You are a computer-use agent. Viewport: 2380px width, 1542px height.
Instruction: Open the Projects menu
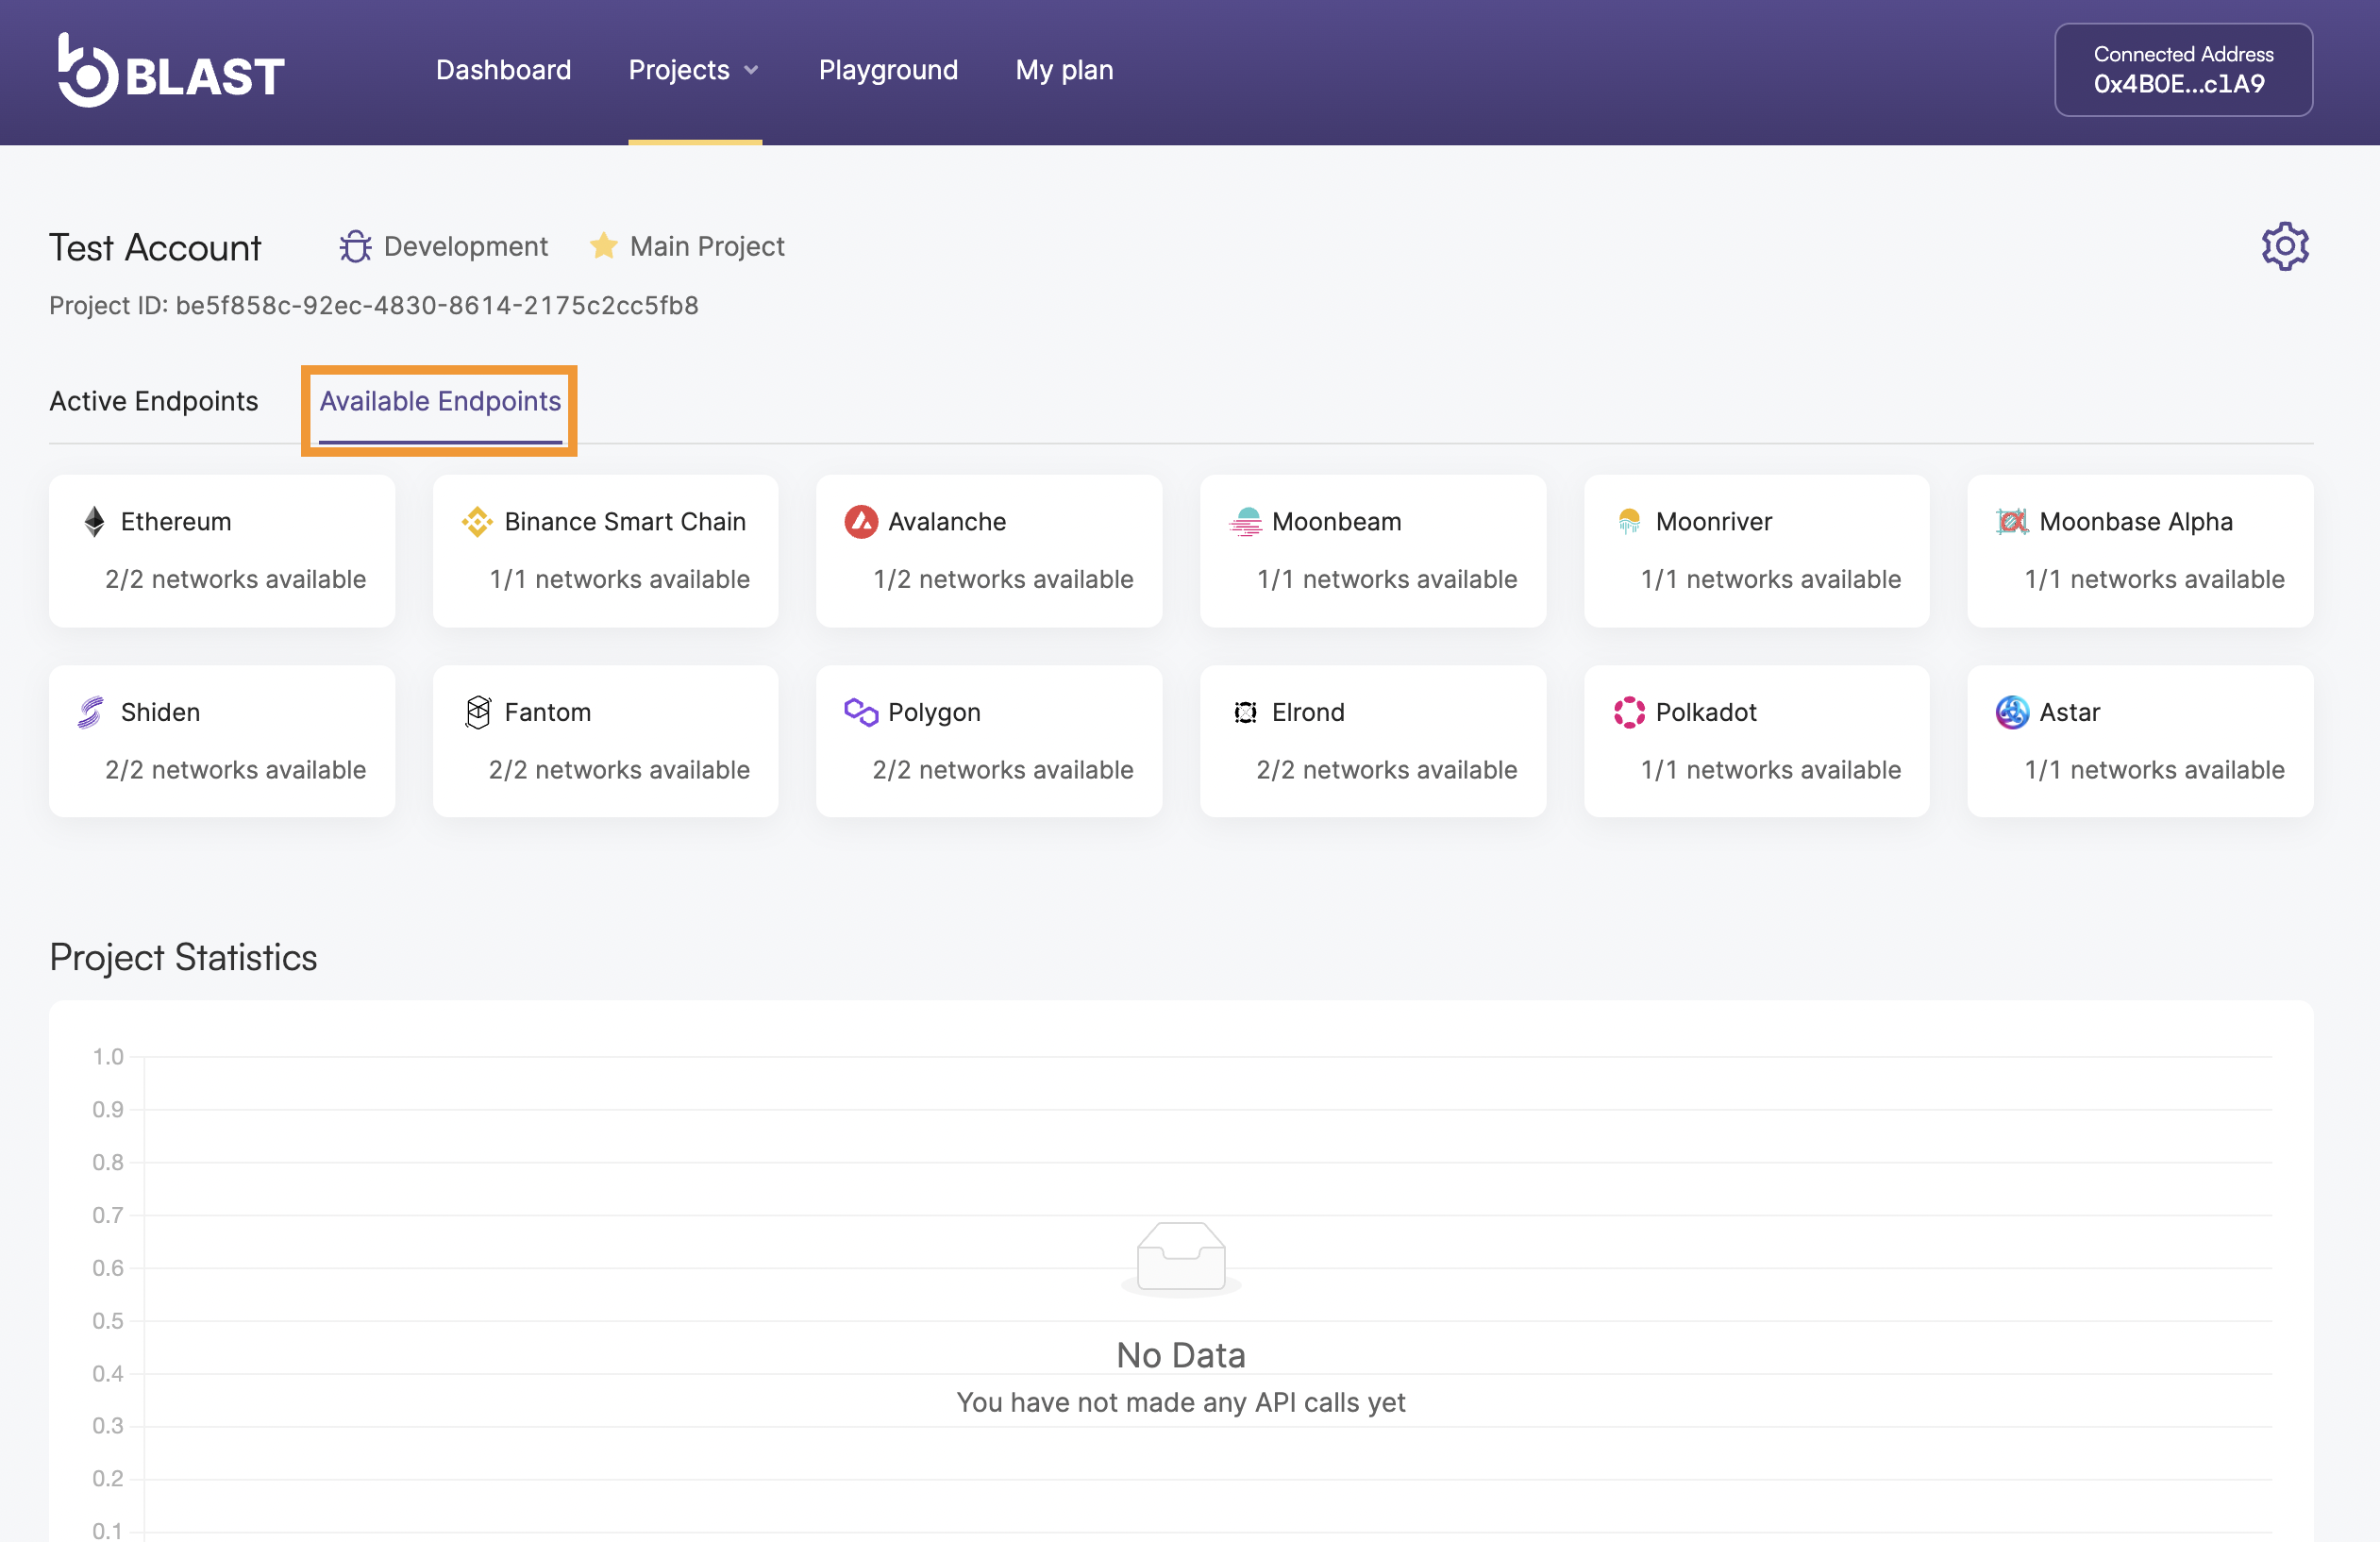point(694,70)
